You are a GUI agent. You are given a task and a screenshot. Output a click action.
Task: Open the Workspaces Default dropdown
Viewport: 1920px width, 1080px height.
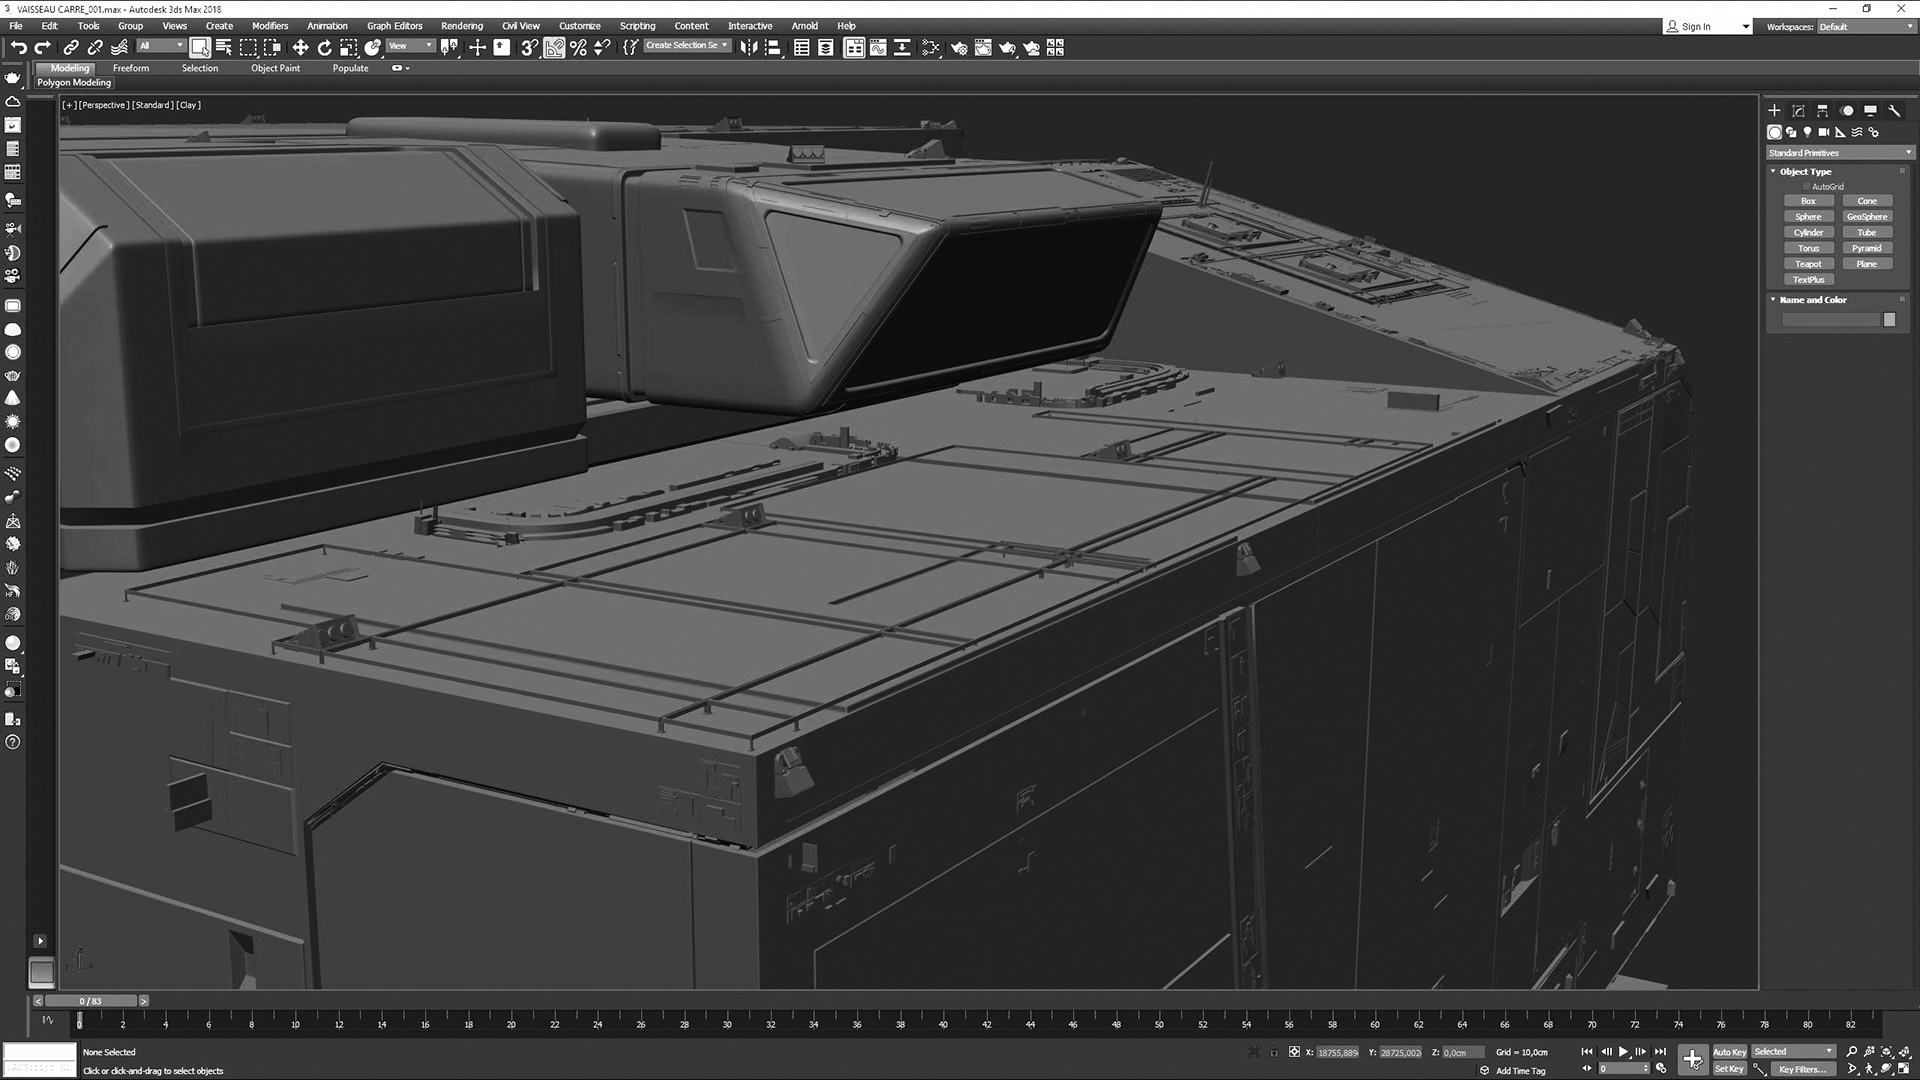point(1865,27)
